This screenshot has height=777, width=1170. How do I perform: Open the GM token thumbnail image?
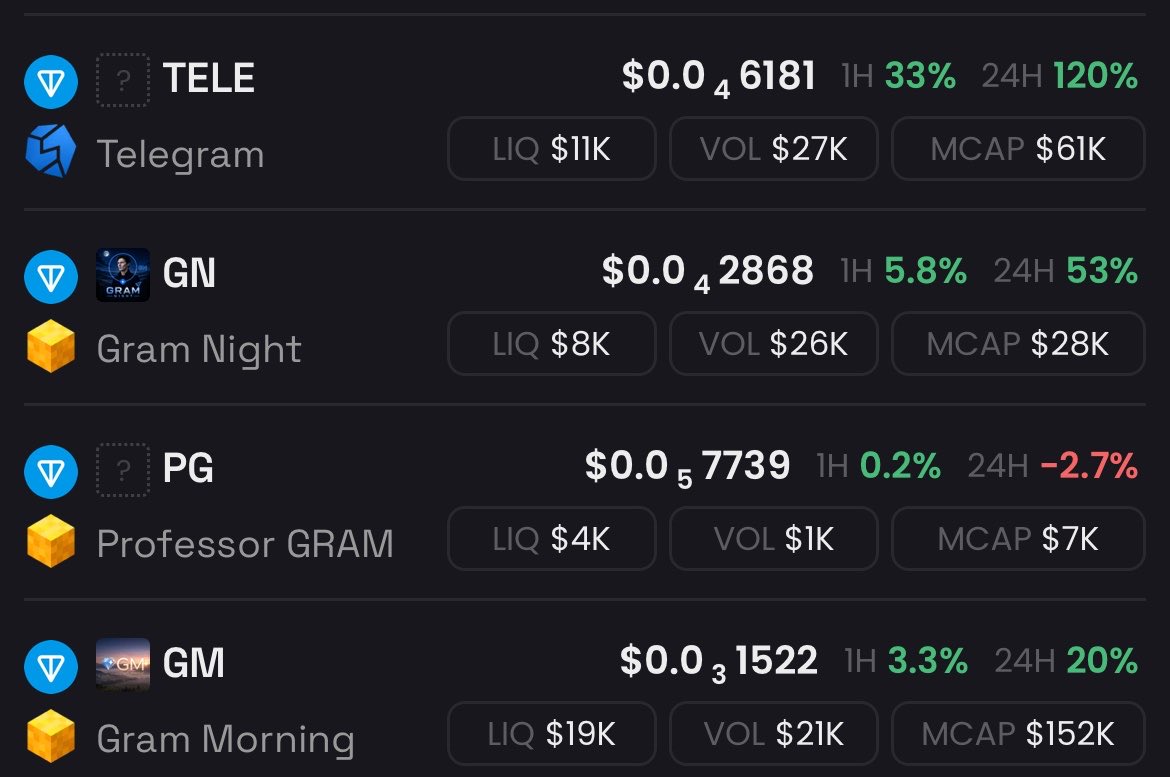point(123,664)
